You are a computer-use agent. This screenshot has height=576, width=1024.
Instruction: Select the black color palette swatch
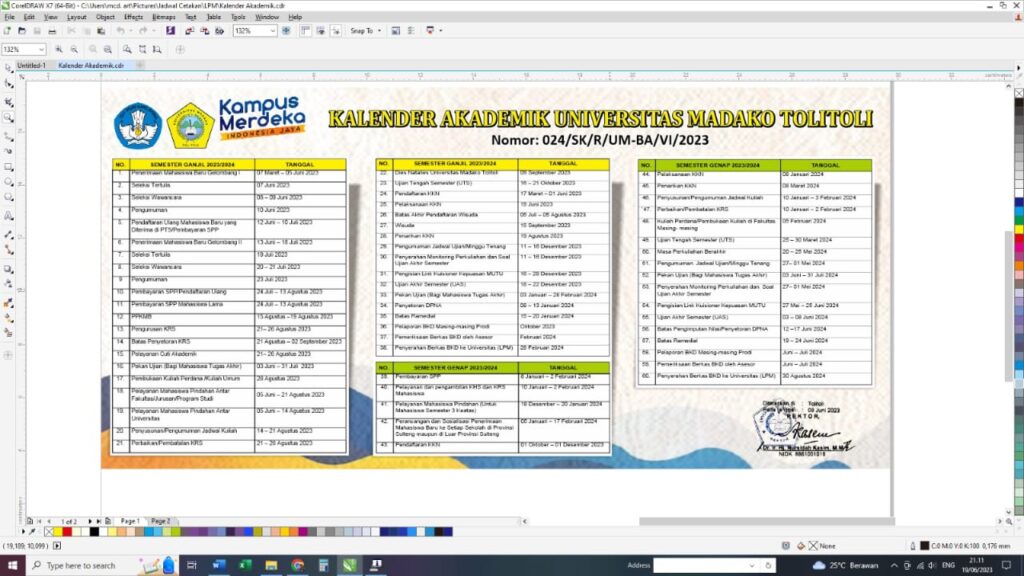coord(94,532)
